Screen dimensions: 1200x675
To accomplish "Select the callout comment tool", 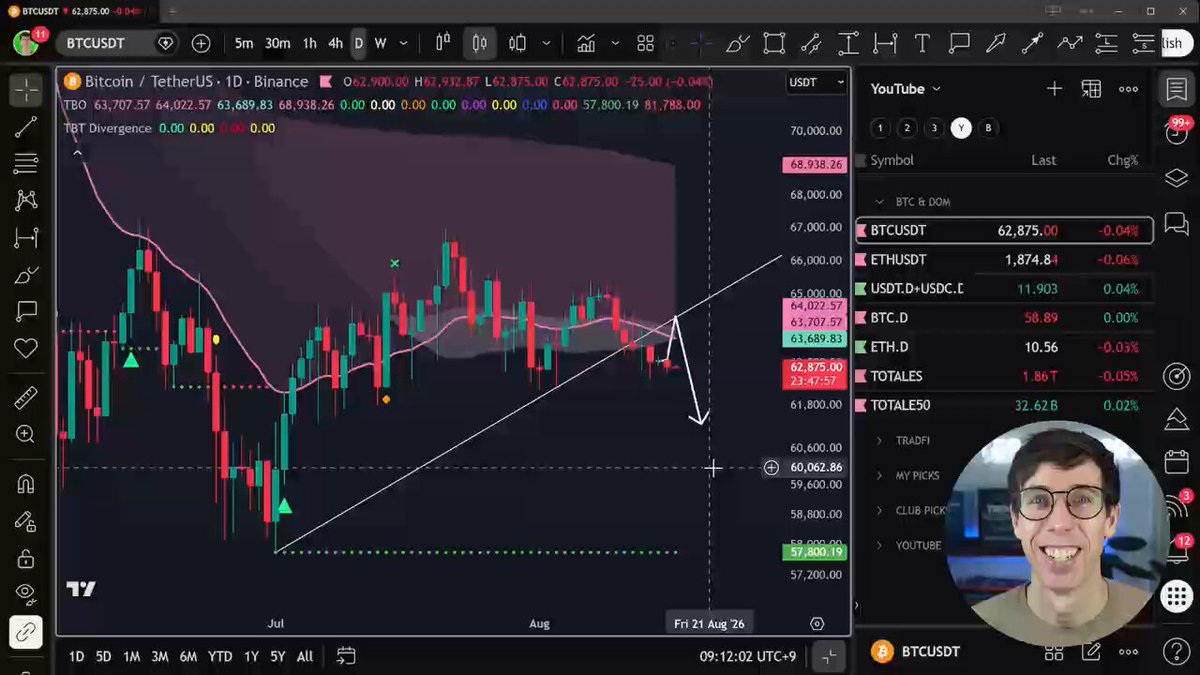I will coord(959,43).
